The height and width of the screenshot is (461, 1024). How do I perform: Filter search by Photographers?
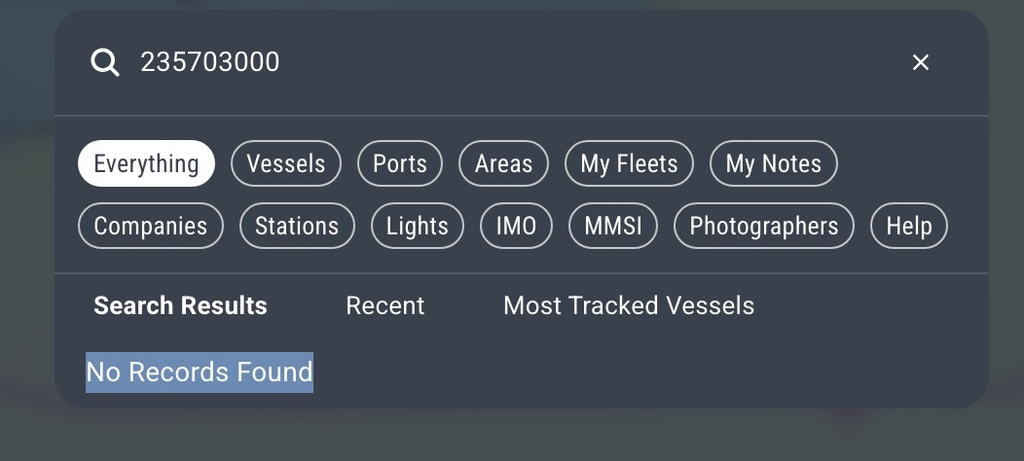coord(763,226)
